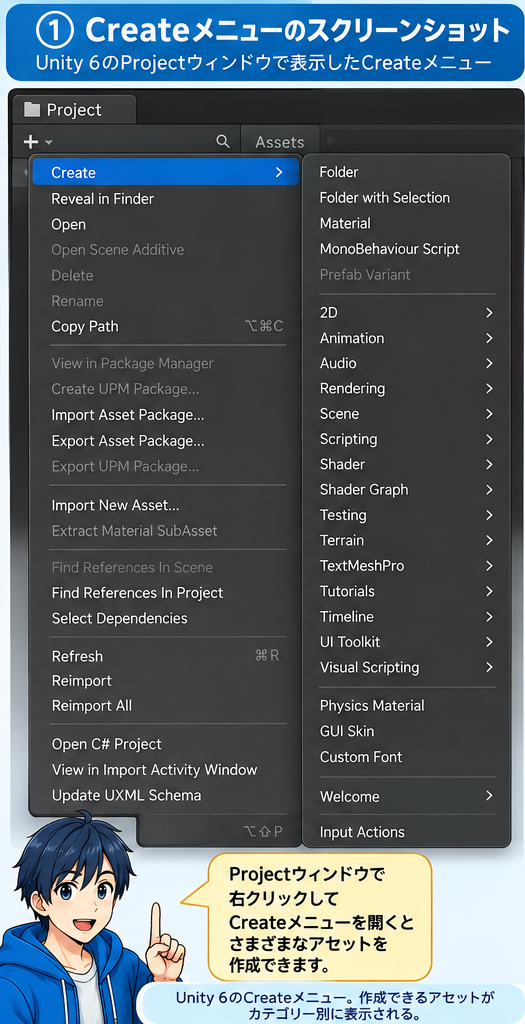Choose Open C# Project
The height and width of the screenshot is (1024, 525).
click(167, 744)
